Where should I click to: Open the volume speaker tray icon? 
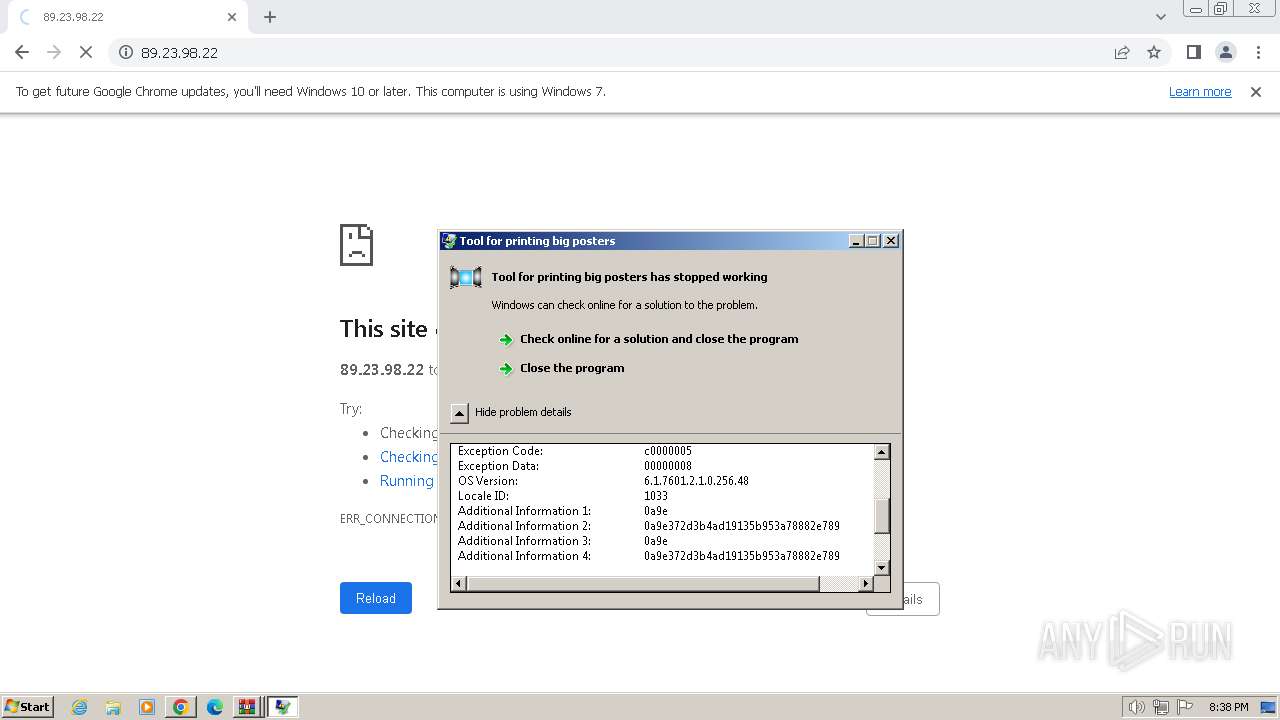pos(1136,707)
